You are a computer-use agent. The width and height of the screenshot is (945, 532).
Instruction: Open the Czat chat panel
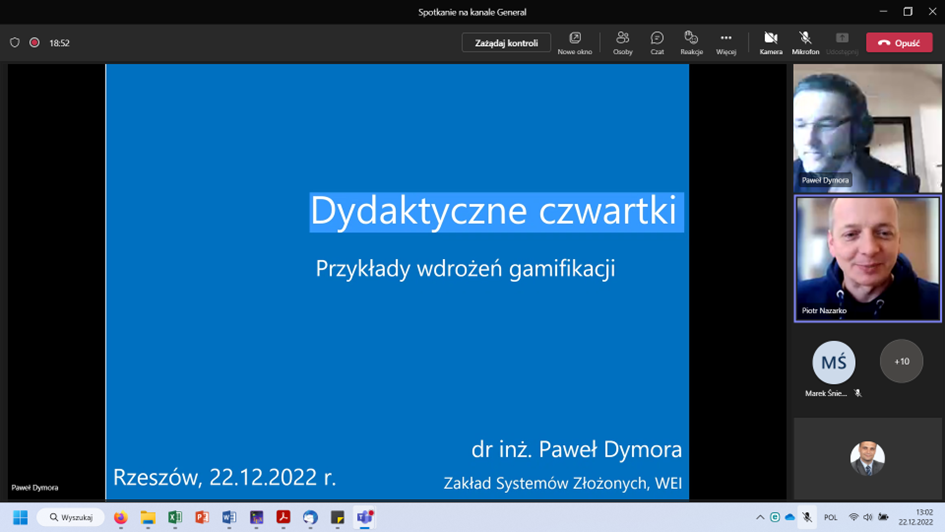pyautogui.click(x=657, y=41)
